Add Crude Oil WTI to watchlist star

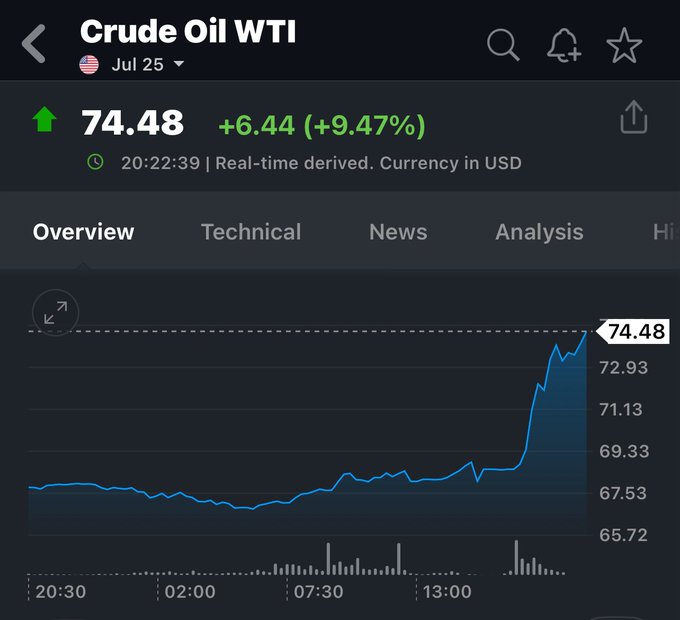click(x=624, y=45)
